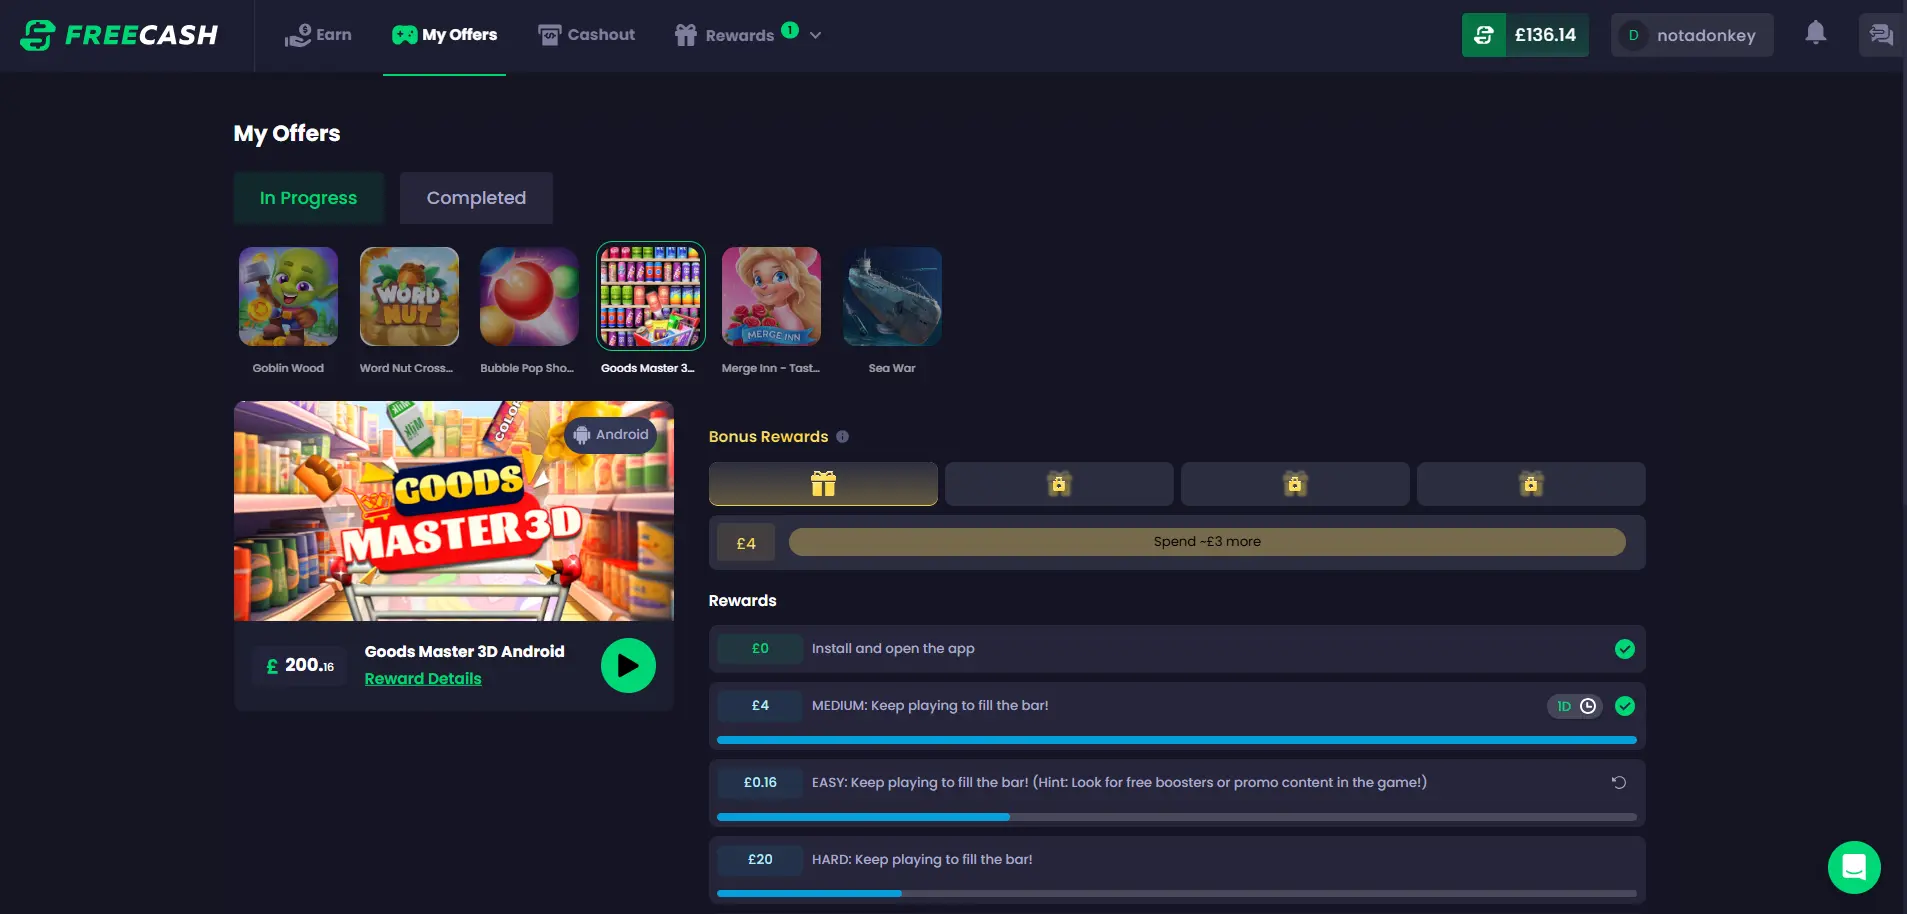The width and height of the screenshot is (1907, 914).
Task: Open the first bonus gift reward
Action: tap(823, 484)
